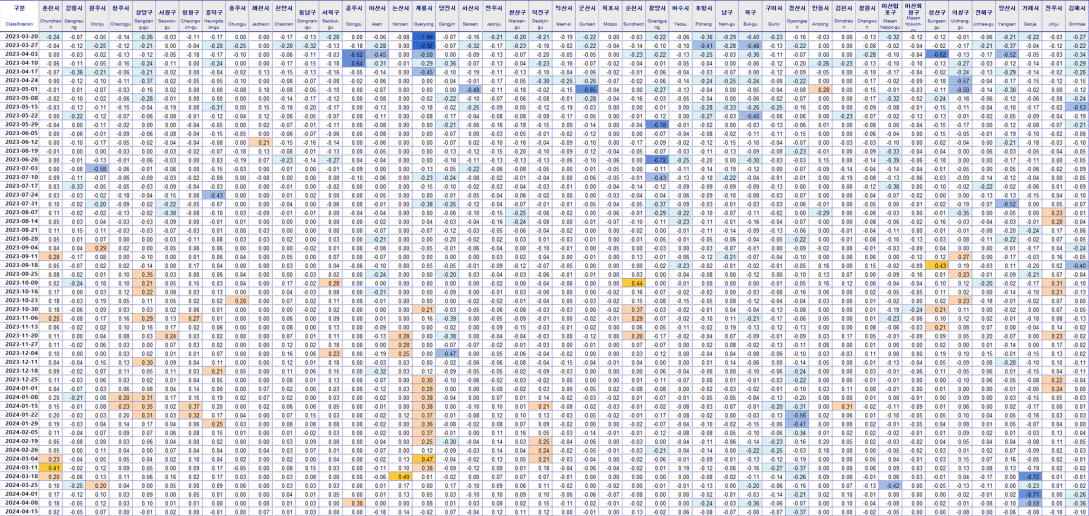Click the Pohang column header
Viewport: 1089px width, 516px height.
(x=704, y=17)
